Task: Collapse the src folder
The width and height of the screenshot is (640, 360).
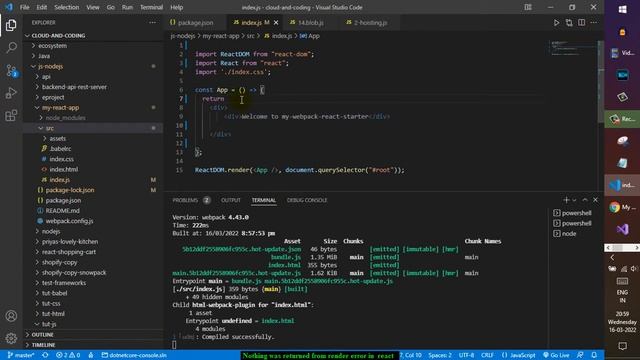Action: [50, 128]
